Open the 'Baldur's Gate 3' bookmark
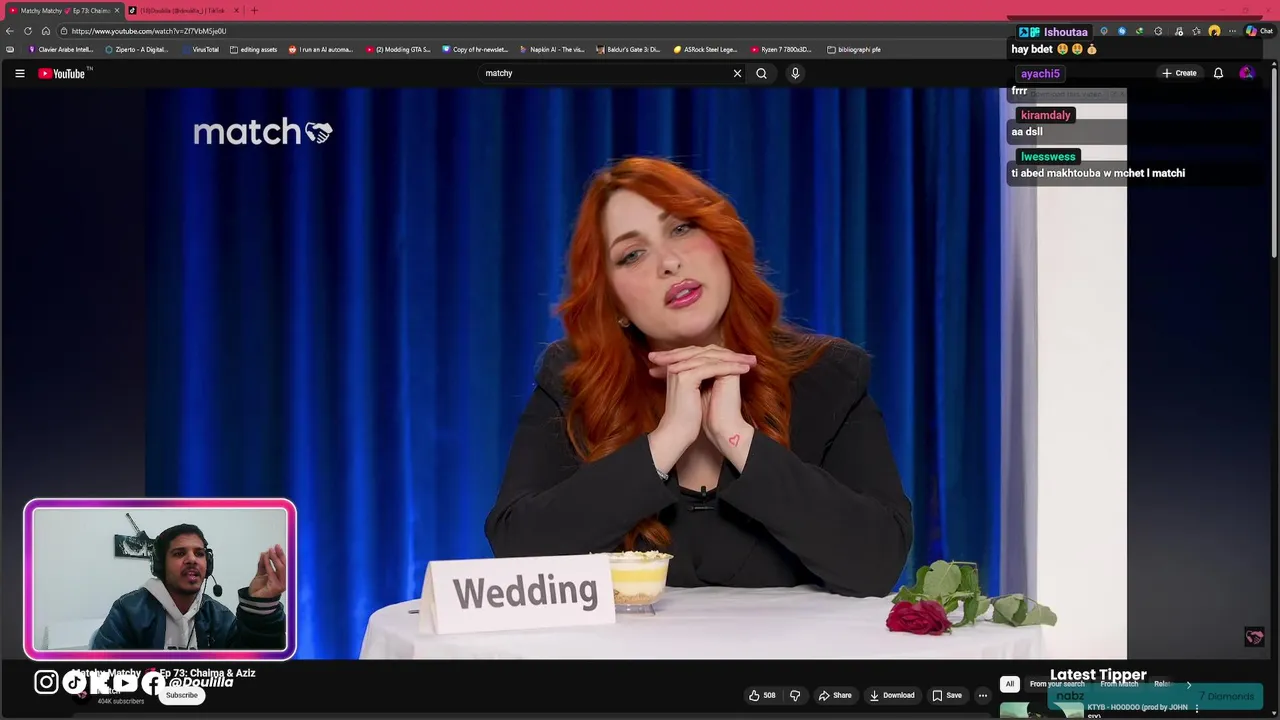1280x720 pixels. point(628,49)
